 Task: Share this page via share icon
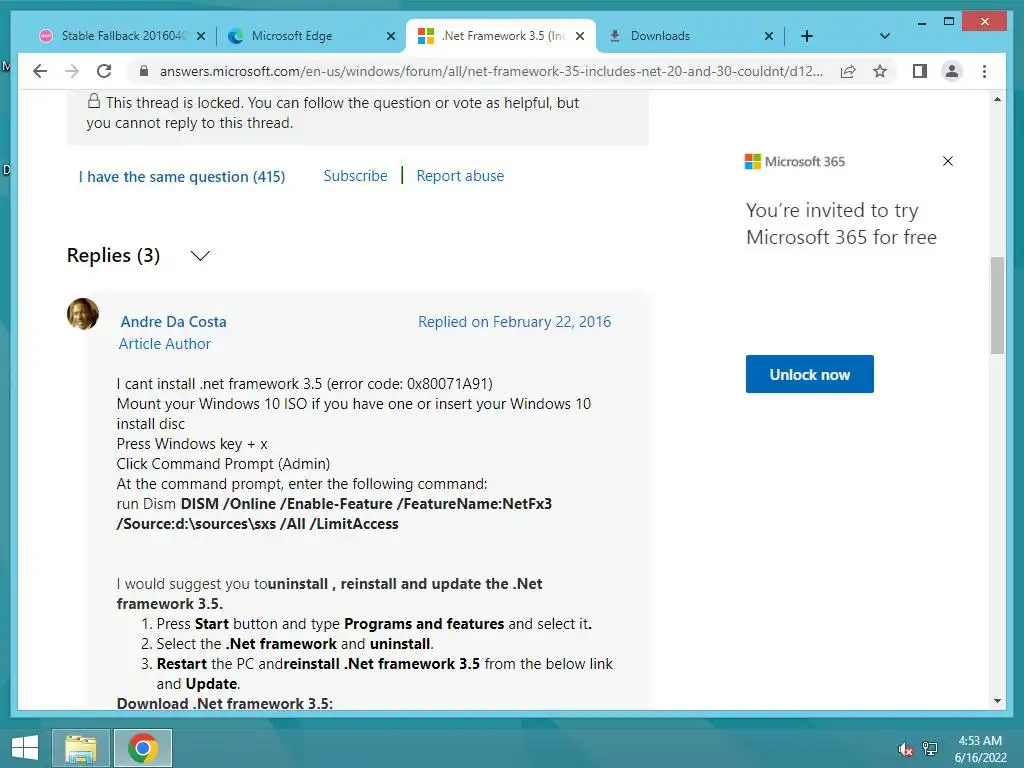[x=848, y=71]
